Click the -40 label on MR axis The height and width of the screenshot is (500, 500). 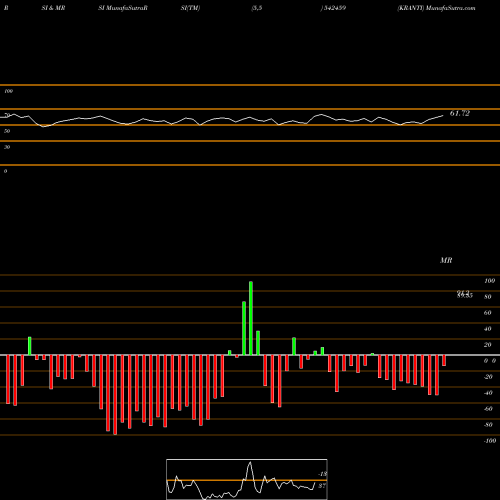488,393
